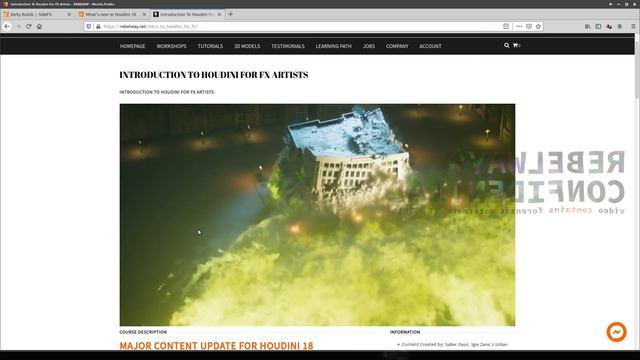This screenshot has width=640, height=360.
Task: Click the building destruction course image
Action: 317,215
